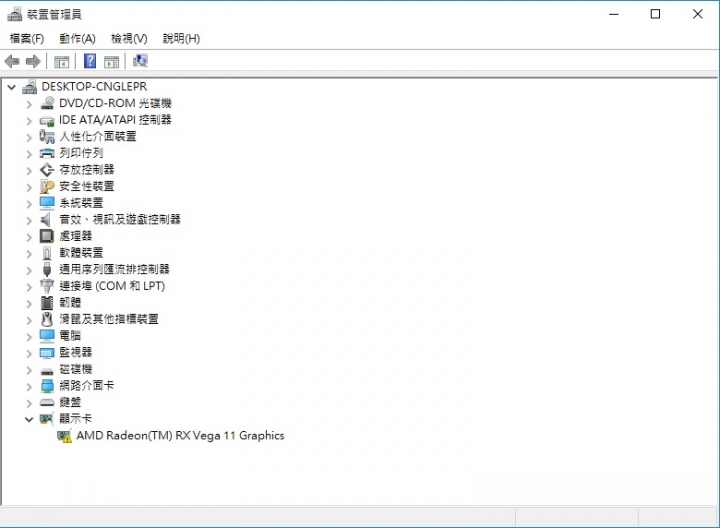
Task: Select the 滑鼠及其他指標裝置 label
Action: [109, 319]
